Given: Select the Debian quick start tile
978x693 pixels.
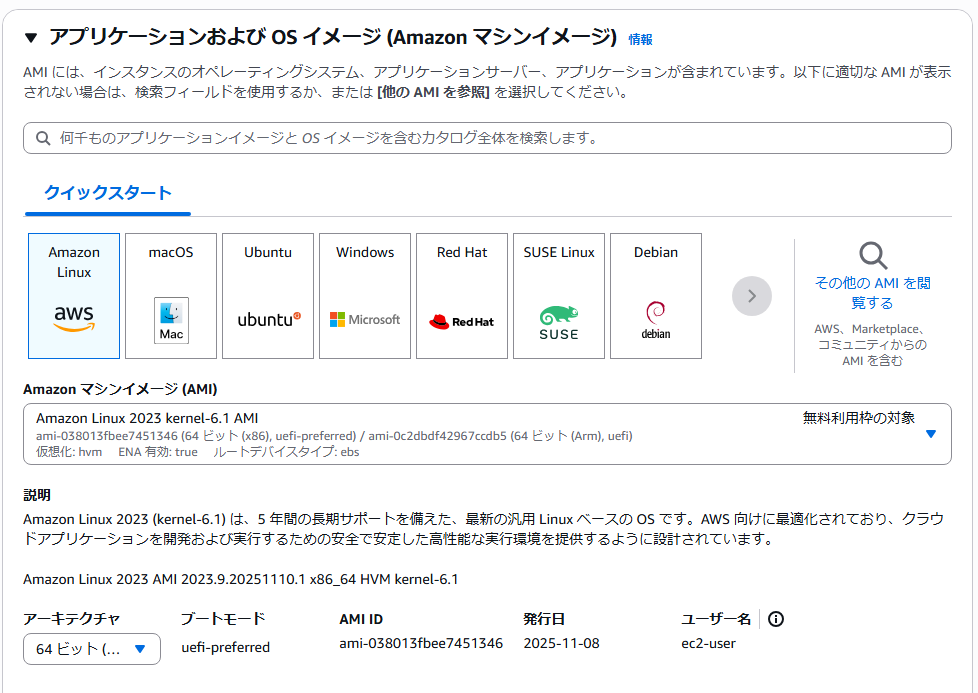Looking at the screenshot, I should point(656,296).
